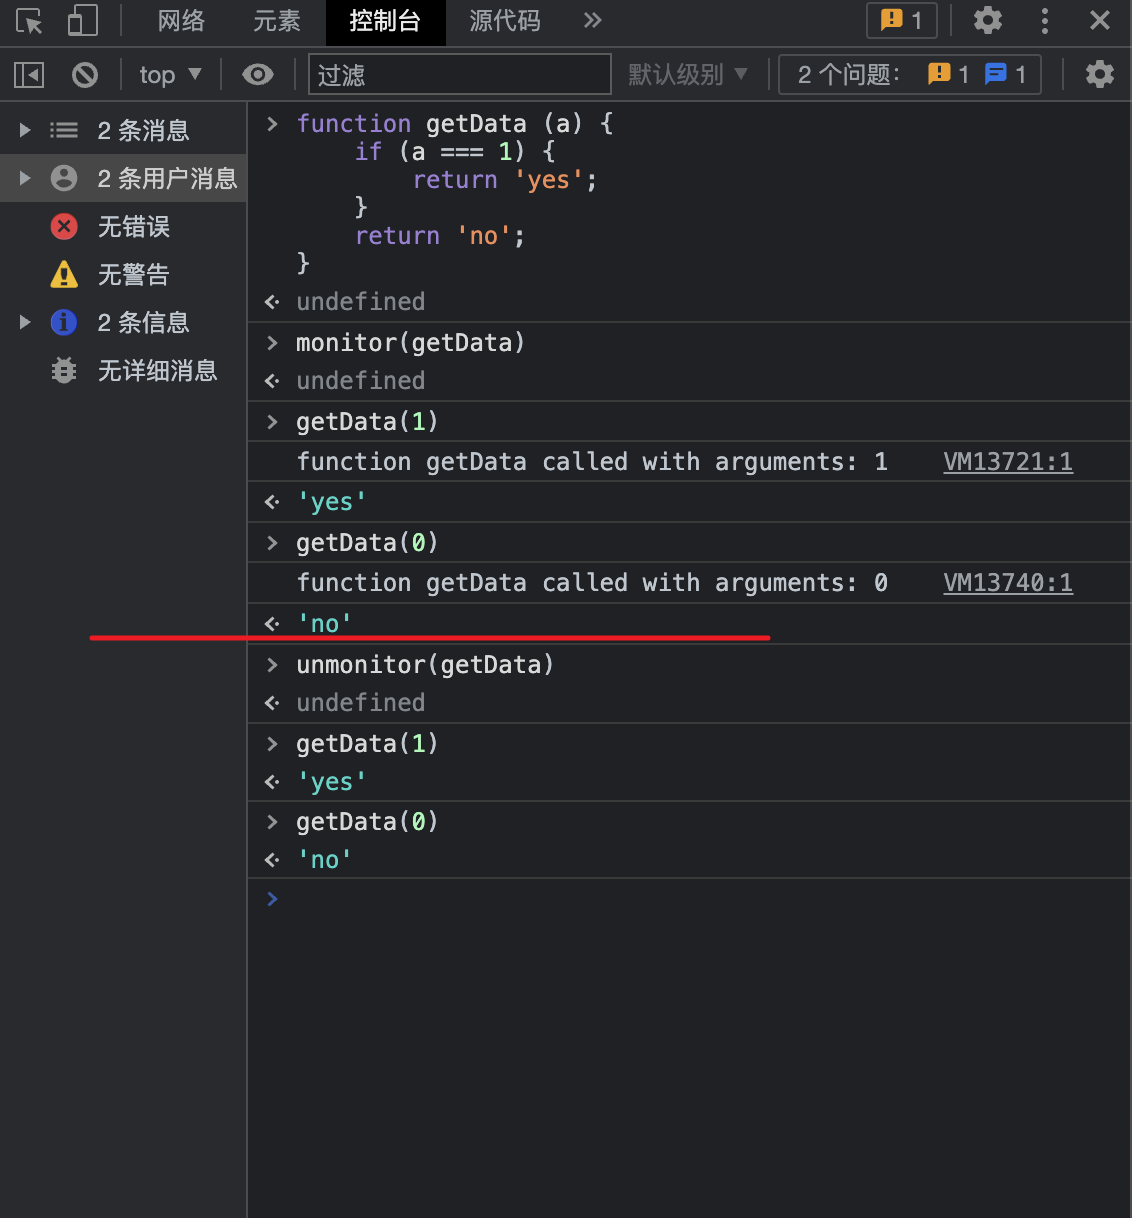Click the last 'yes' result line
The image size is (1132, 1218).
[x=332, y=782]
